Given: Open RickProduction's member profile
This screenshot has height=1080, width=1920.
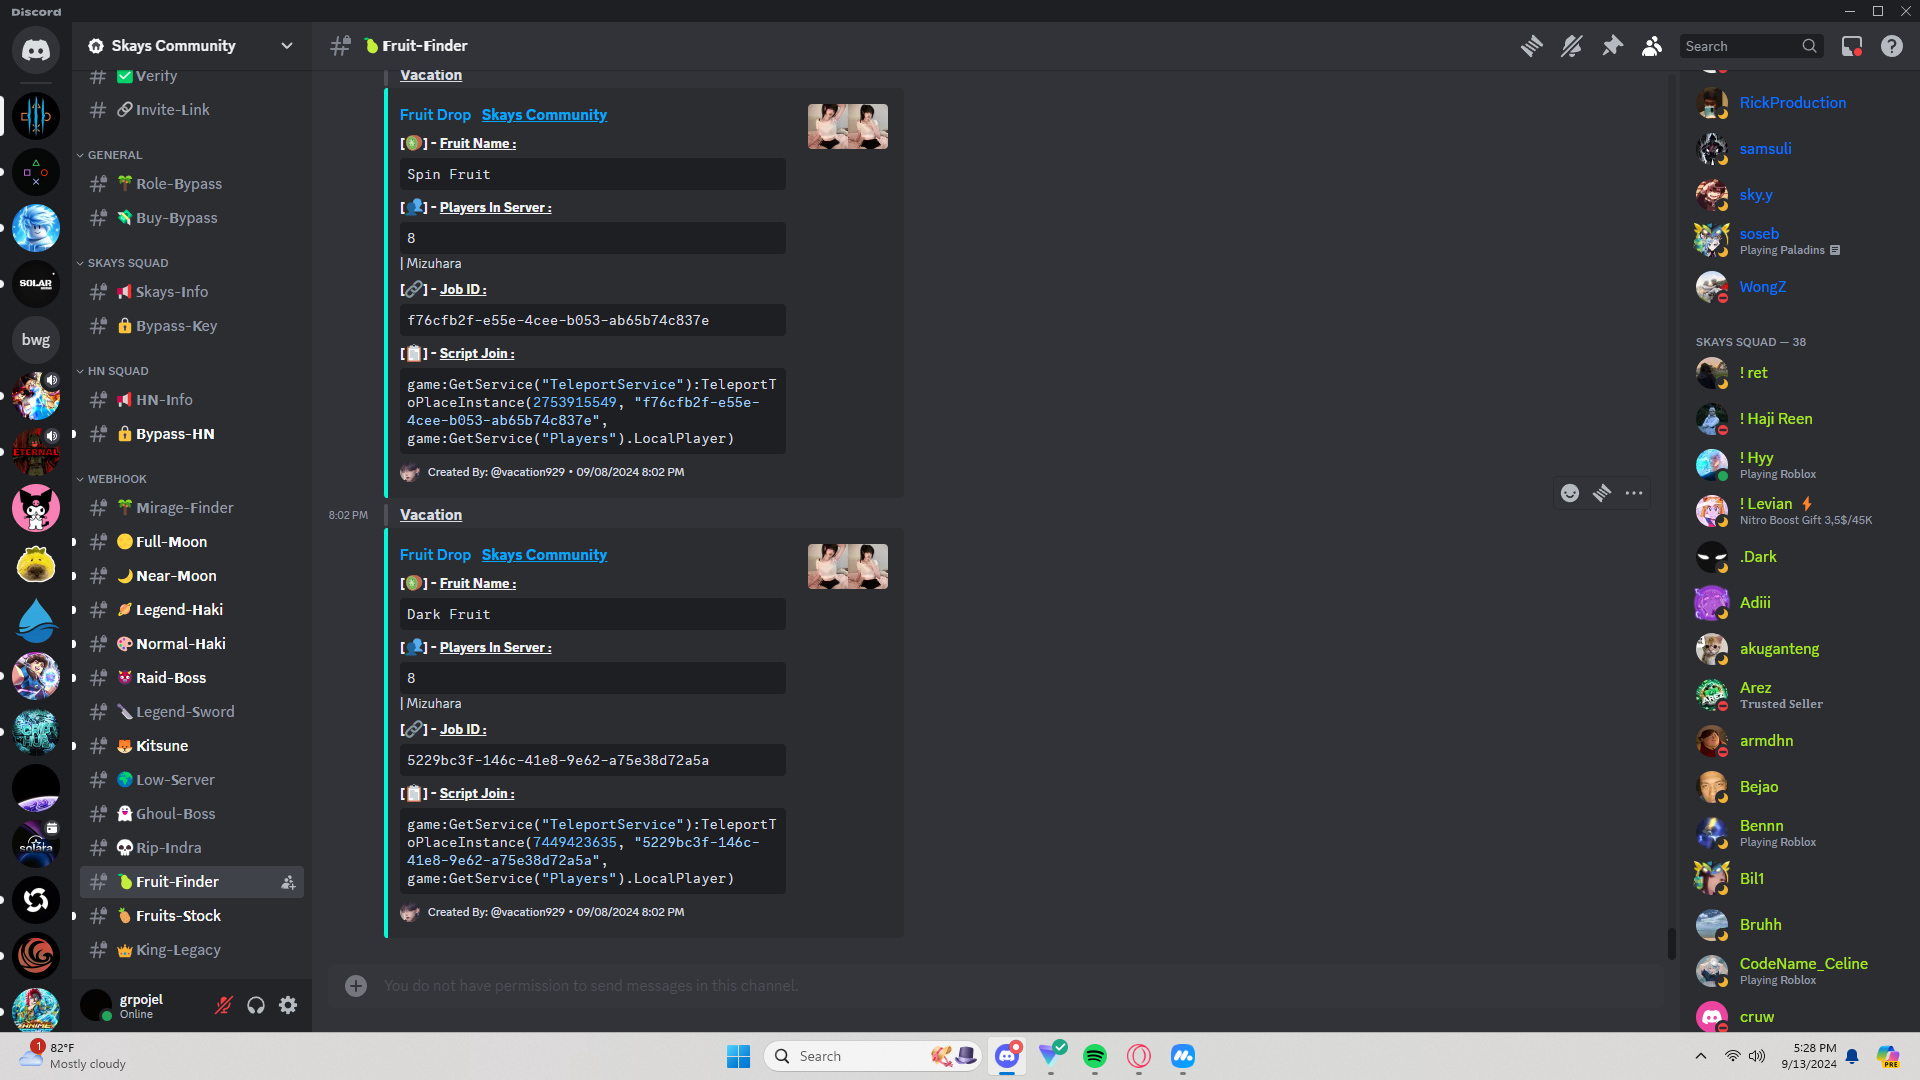Looking at the screenshot, I should [x=1794, y=103].
